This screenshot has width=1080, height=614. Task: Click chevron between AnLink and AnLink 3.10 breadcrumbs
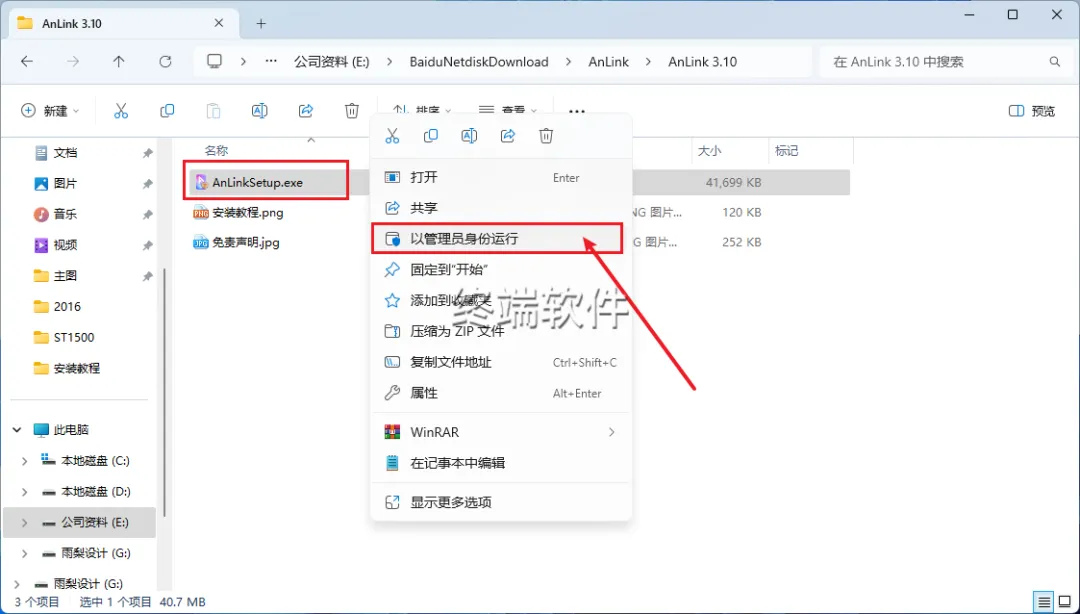(648, 61)
